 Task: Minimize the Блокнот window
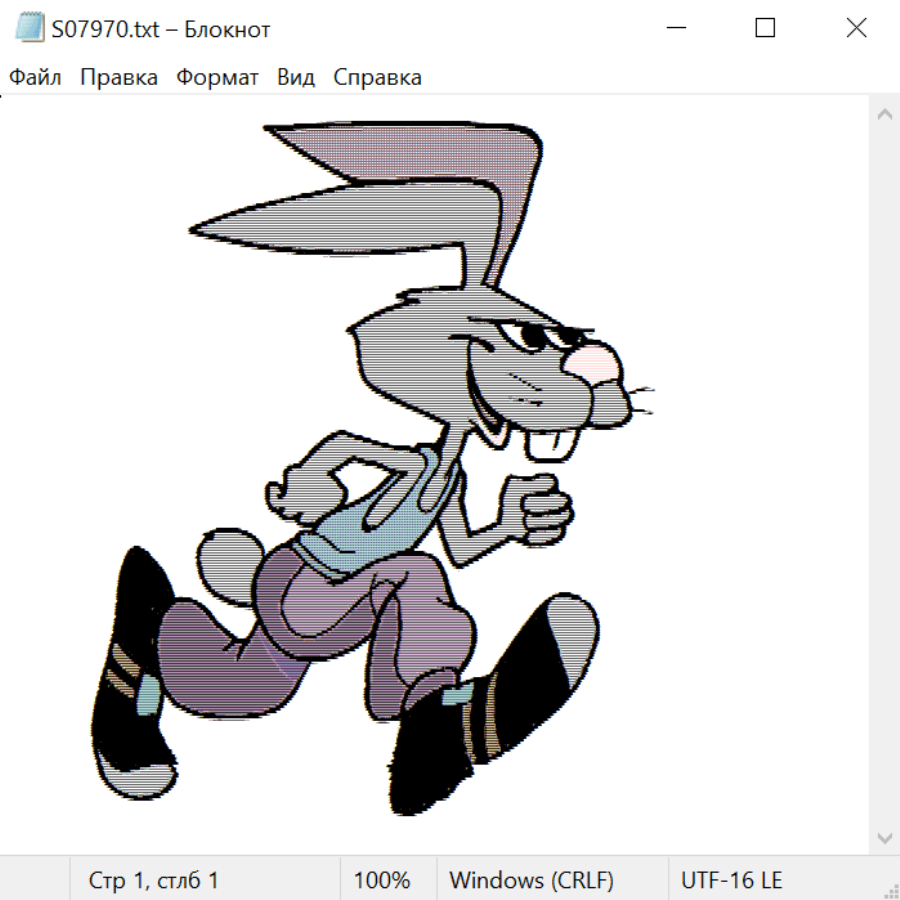(675, 29)
